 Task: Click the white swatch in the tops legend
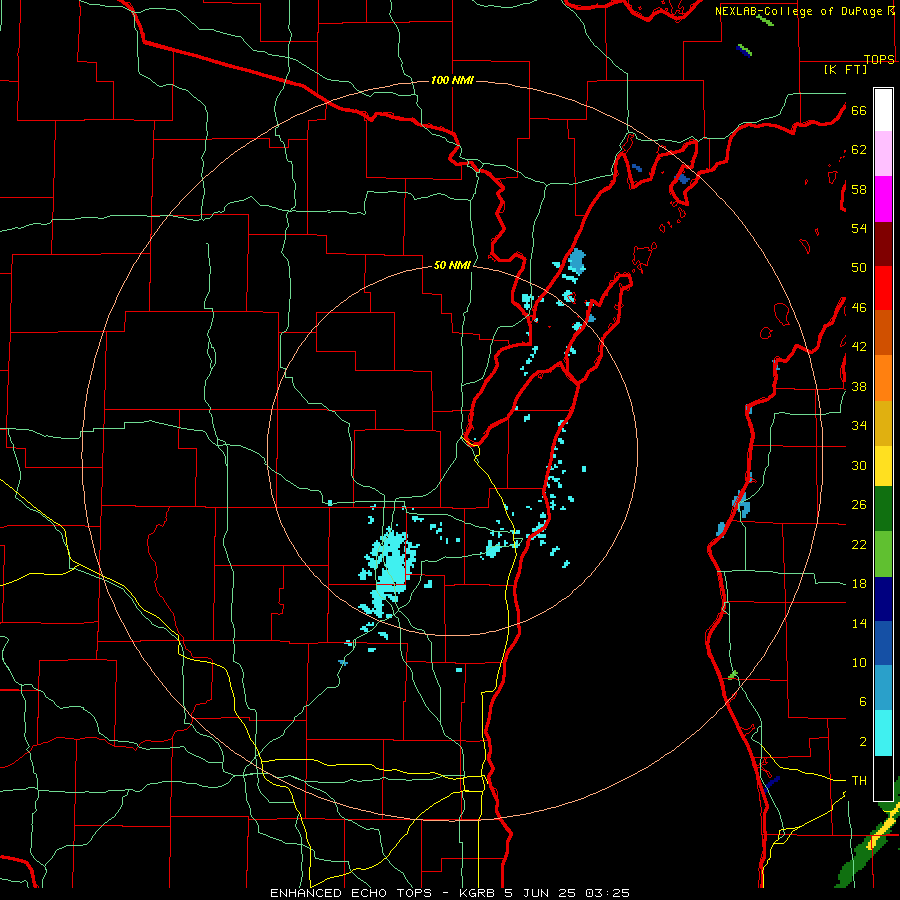[x=883, y=110]
